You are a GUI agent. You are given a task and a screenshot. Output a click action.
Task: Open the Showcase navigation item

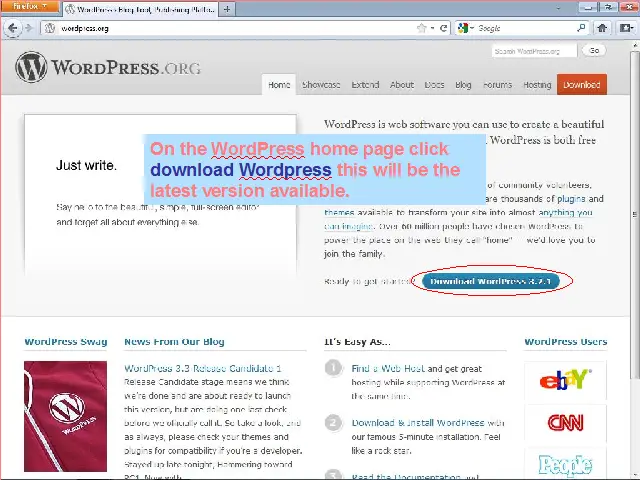tap(321, 84)
